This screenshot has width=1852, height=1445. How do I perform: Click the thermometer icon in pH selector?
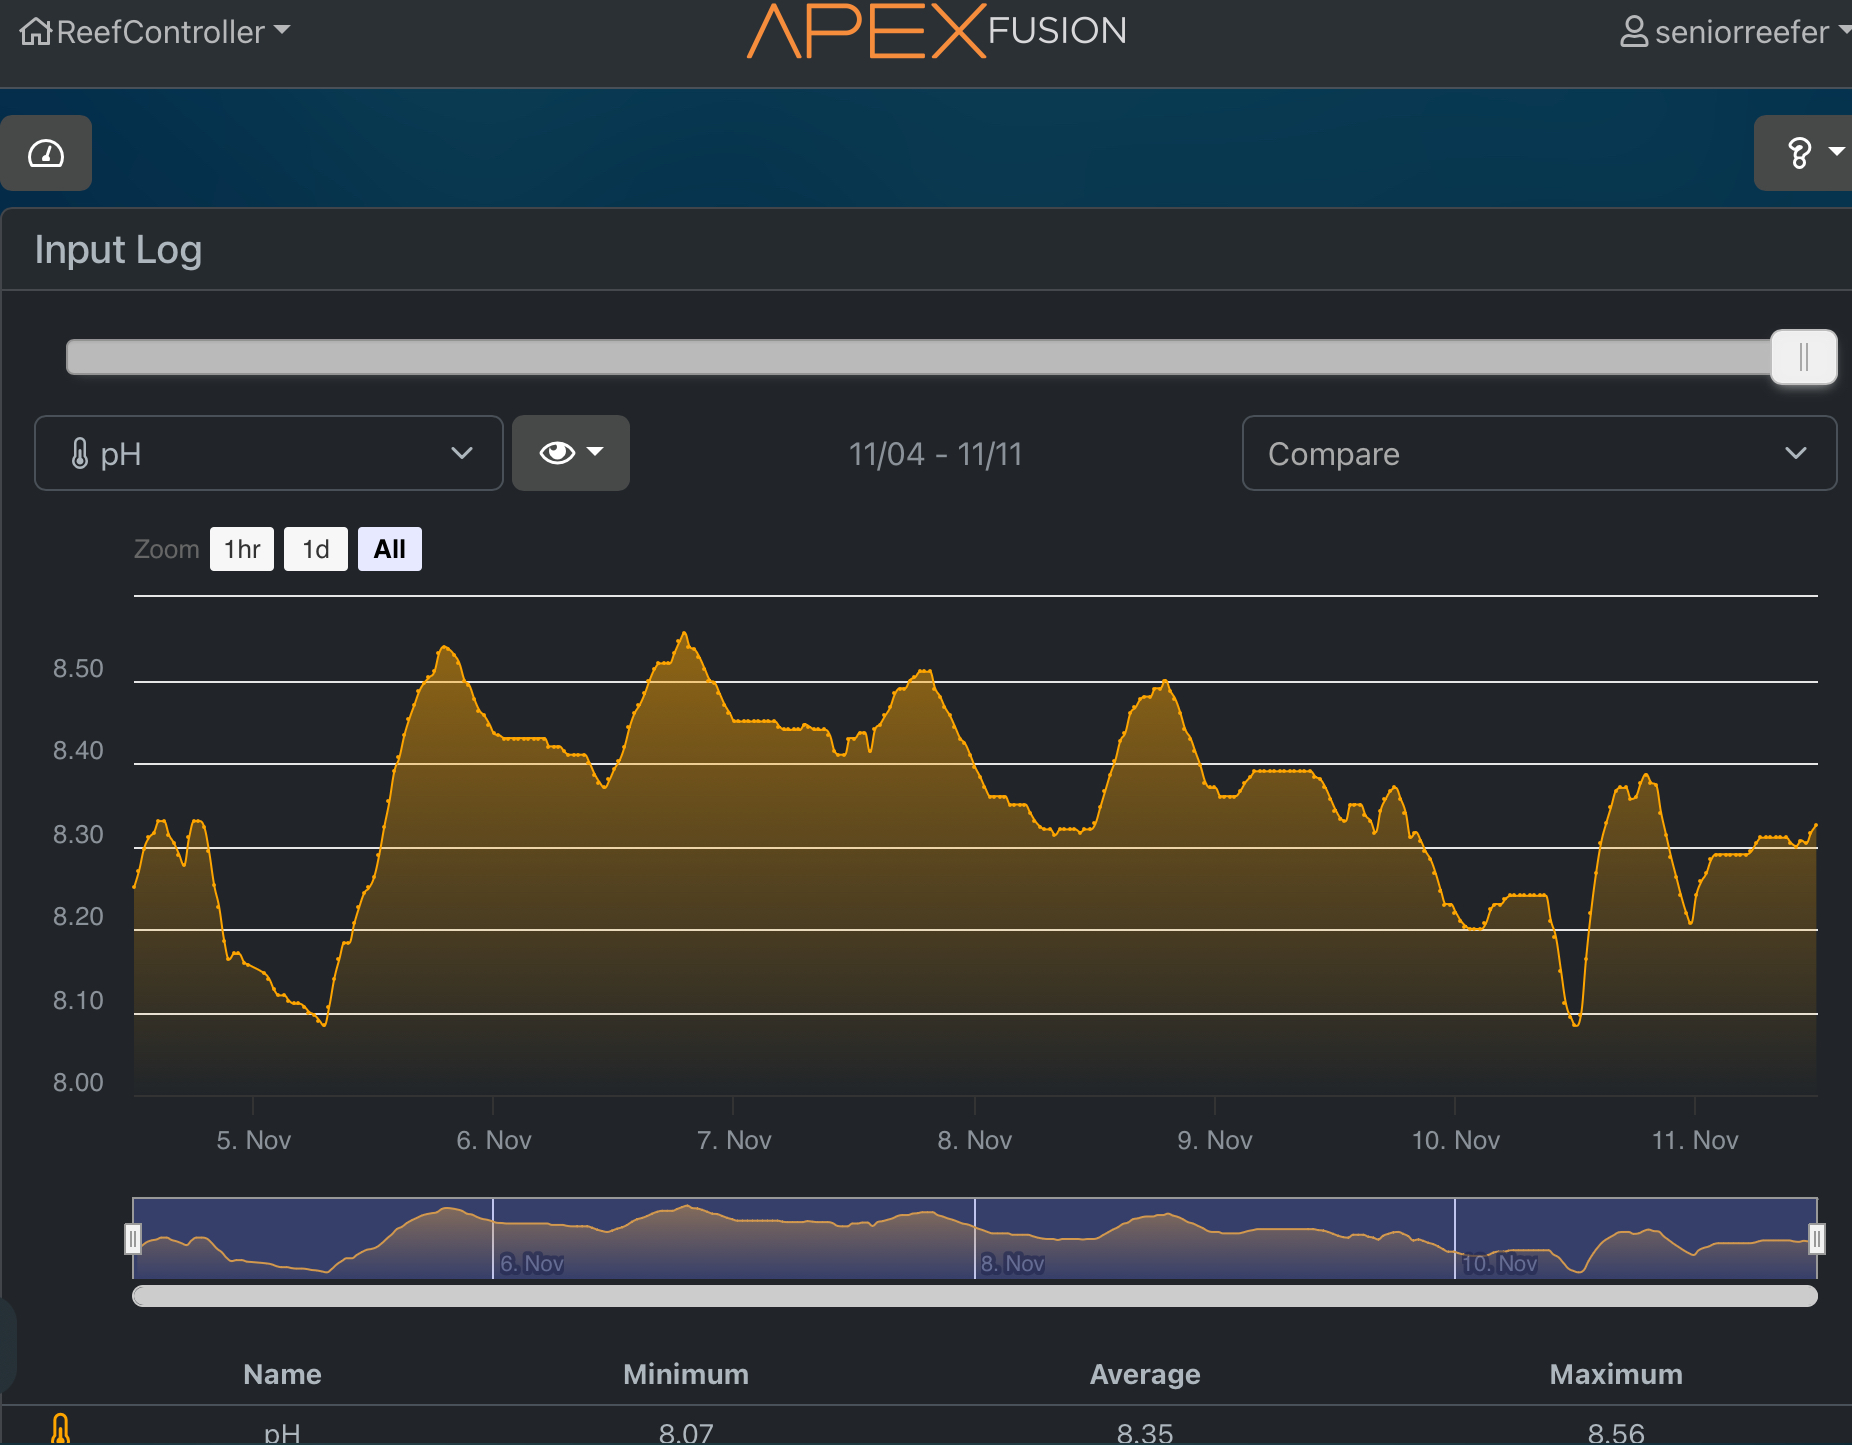pos(80,454)
